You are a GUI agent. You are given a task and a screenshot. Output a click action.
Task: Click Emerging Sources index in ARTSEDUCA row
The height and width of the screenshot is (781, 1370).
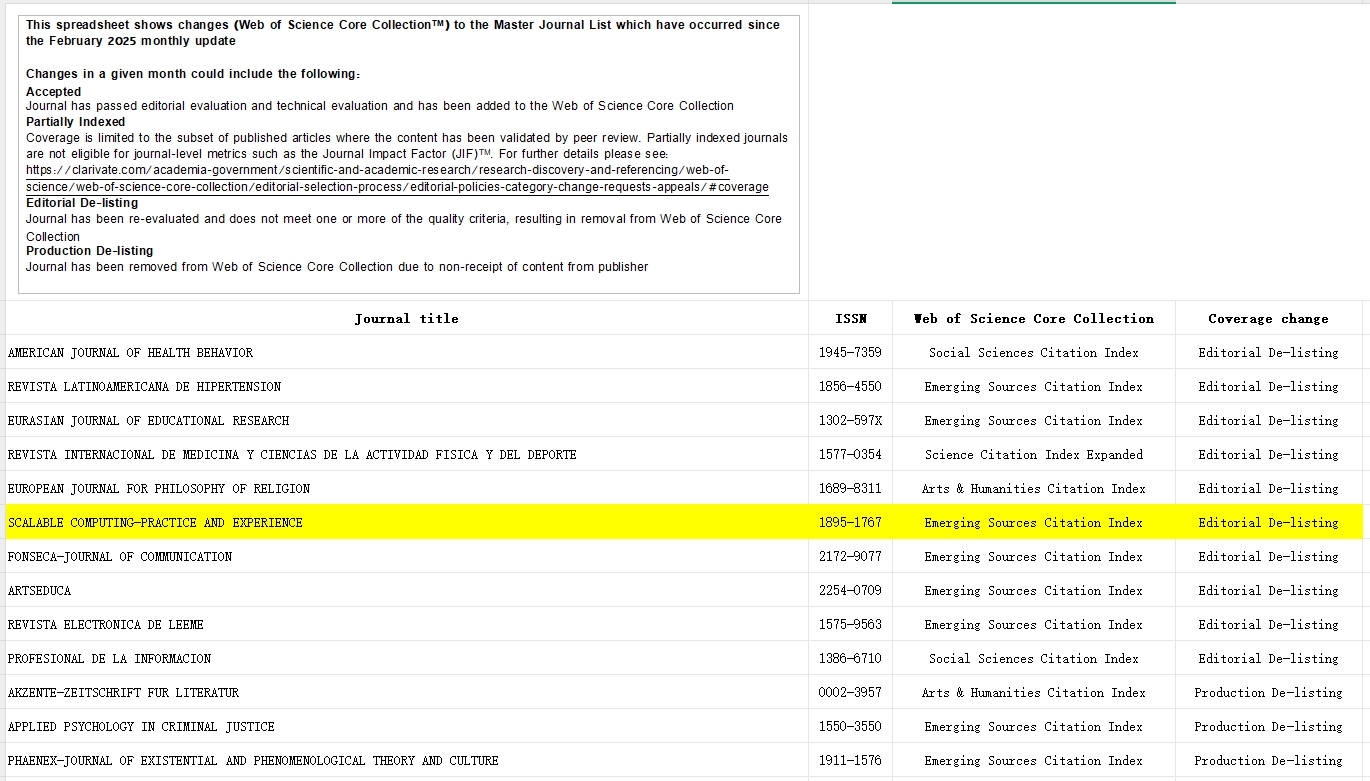[1034, 590]
